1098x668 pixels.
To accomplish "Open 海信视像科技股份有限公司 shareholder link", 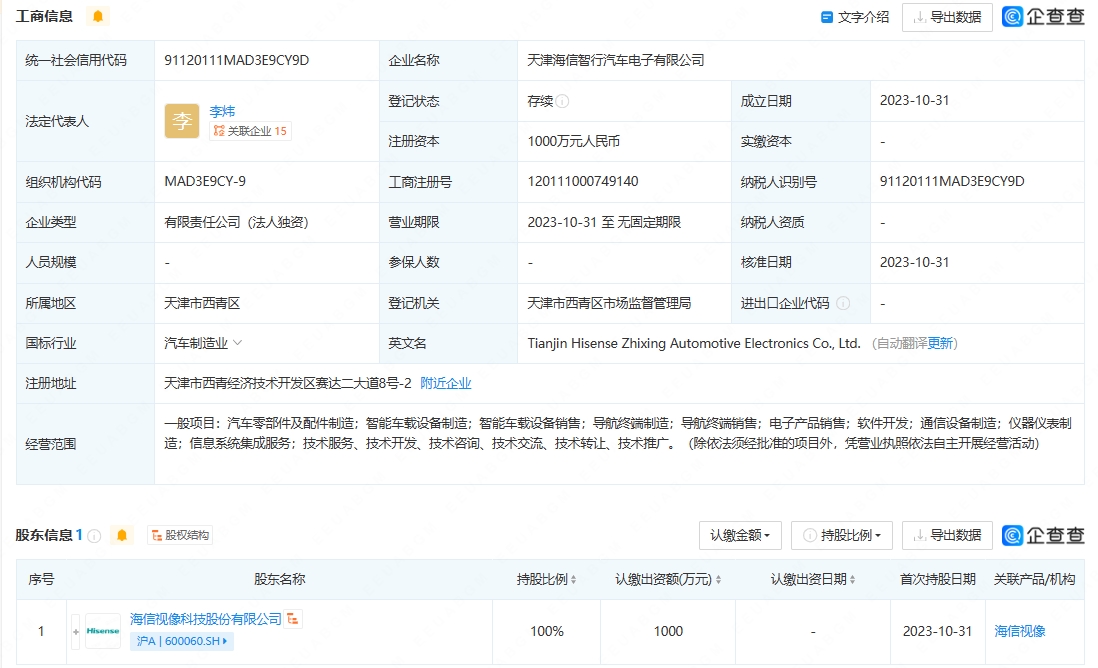I will pos(206,619).
